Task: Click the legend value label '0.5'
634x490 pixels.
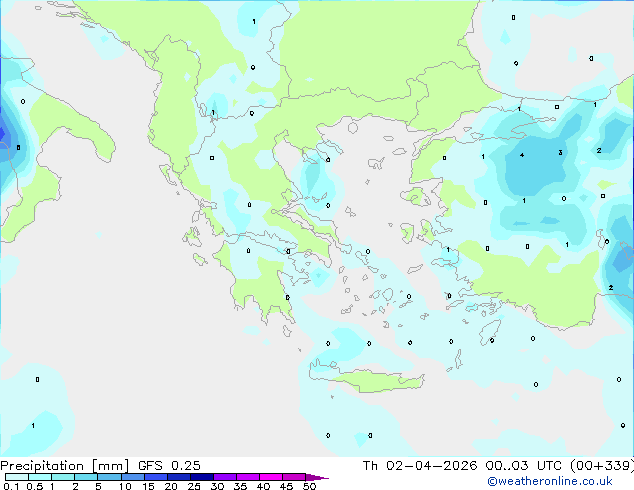Action: click(35, 486)
